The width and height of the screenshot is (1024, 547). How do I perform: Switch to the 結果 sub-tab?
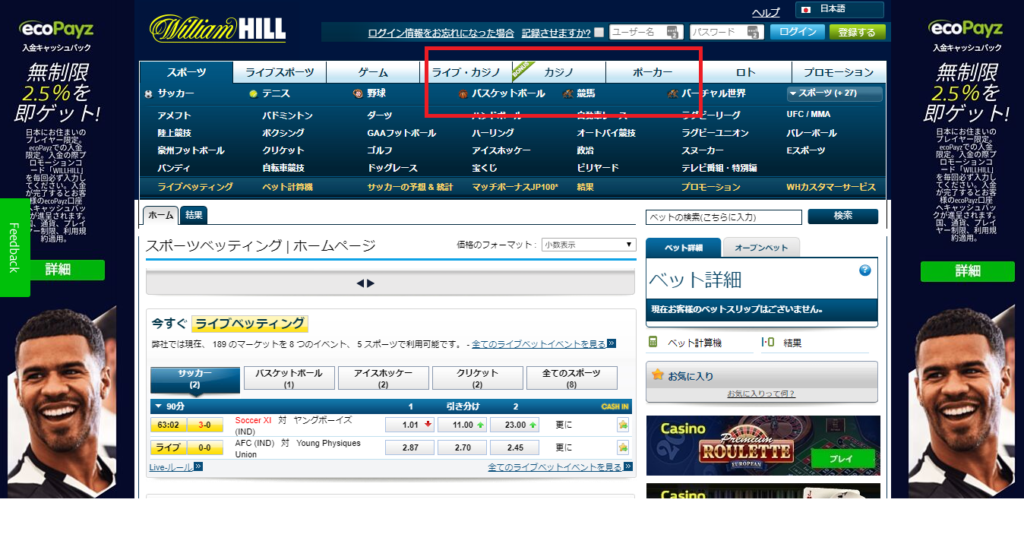(x=194, y=215)
